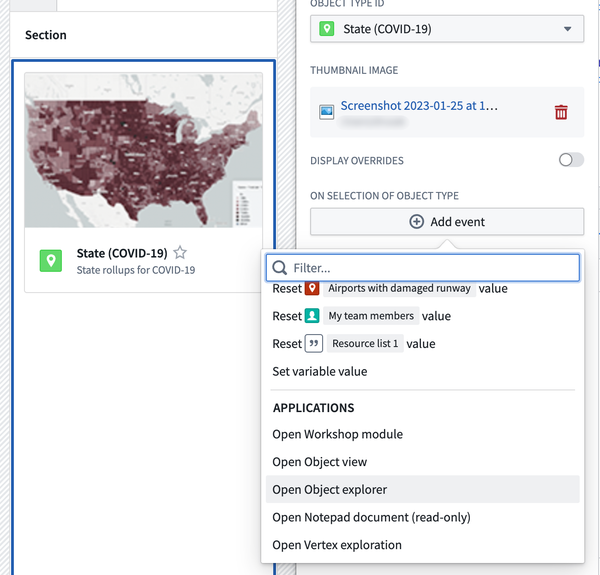Click the dropdown arrow in Object Type ID

pyautogui.click(x=567, y=29)
